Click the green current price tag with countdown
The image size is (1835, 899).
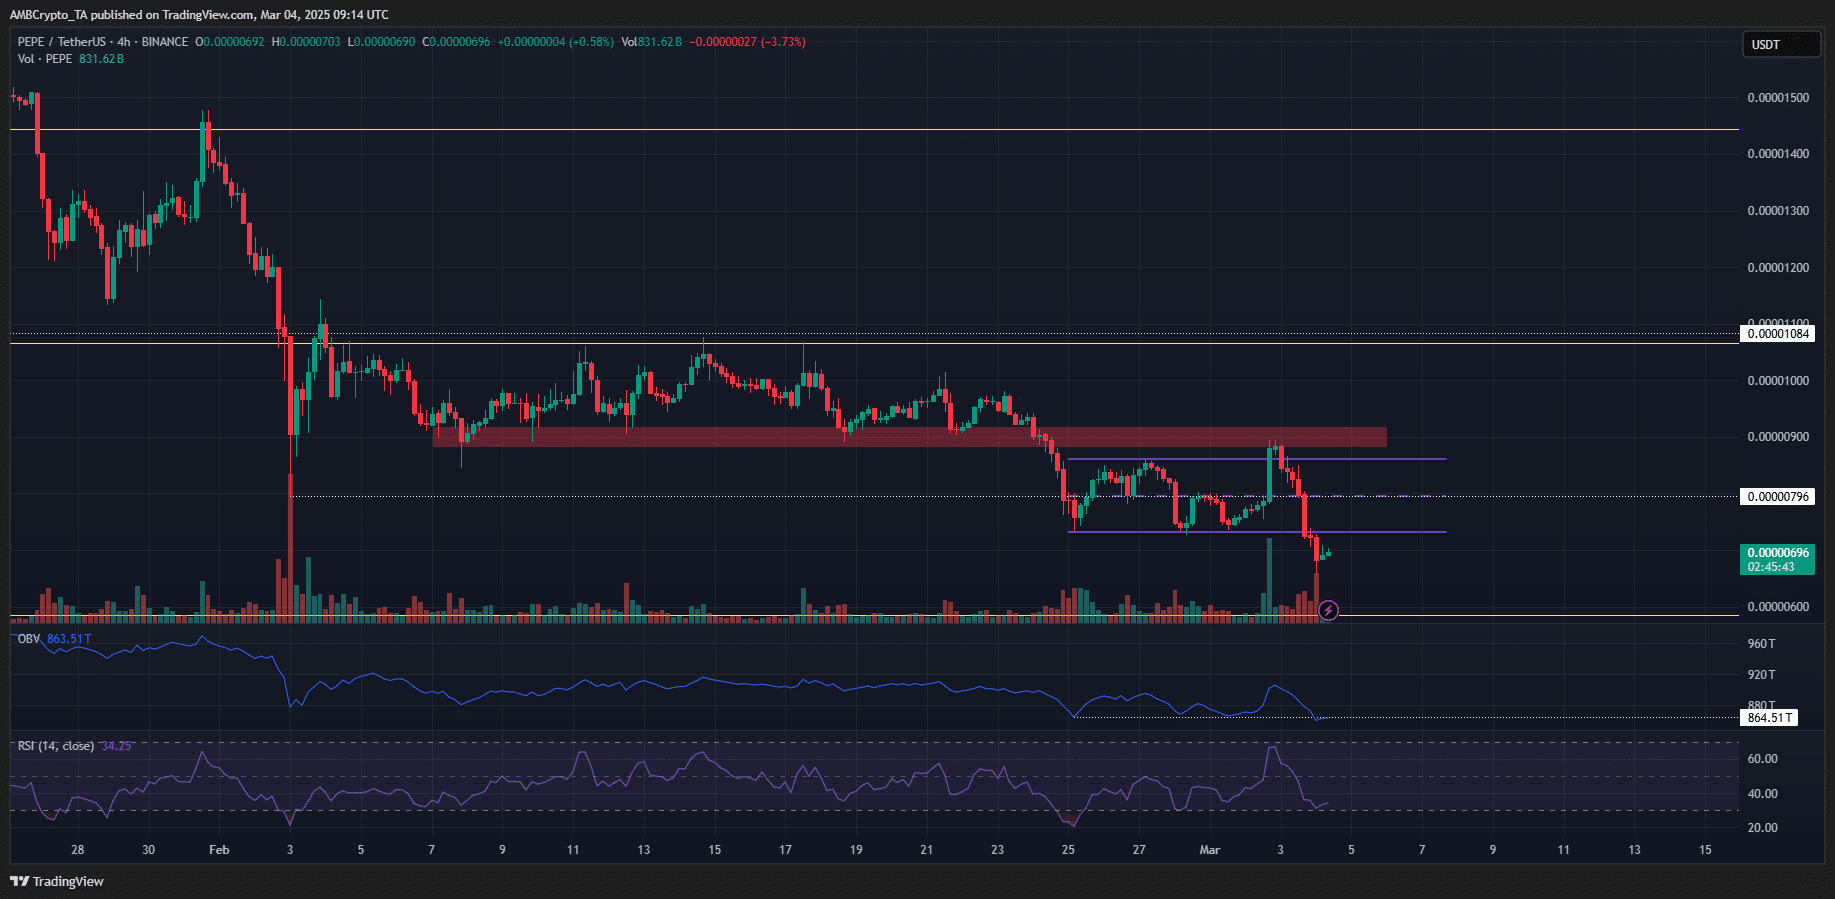coord(1777,560)
